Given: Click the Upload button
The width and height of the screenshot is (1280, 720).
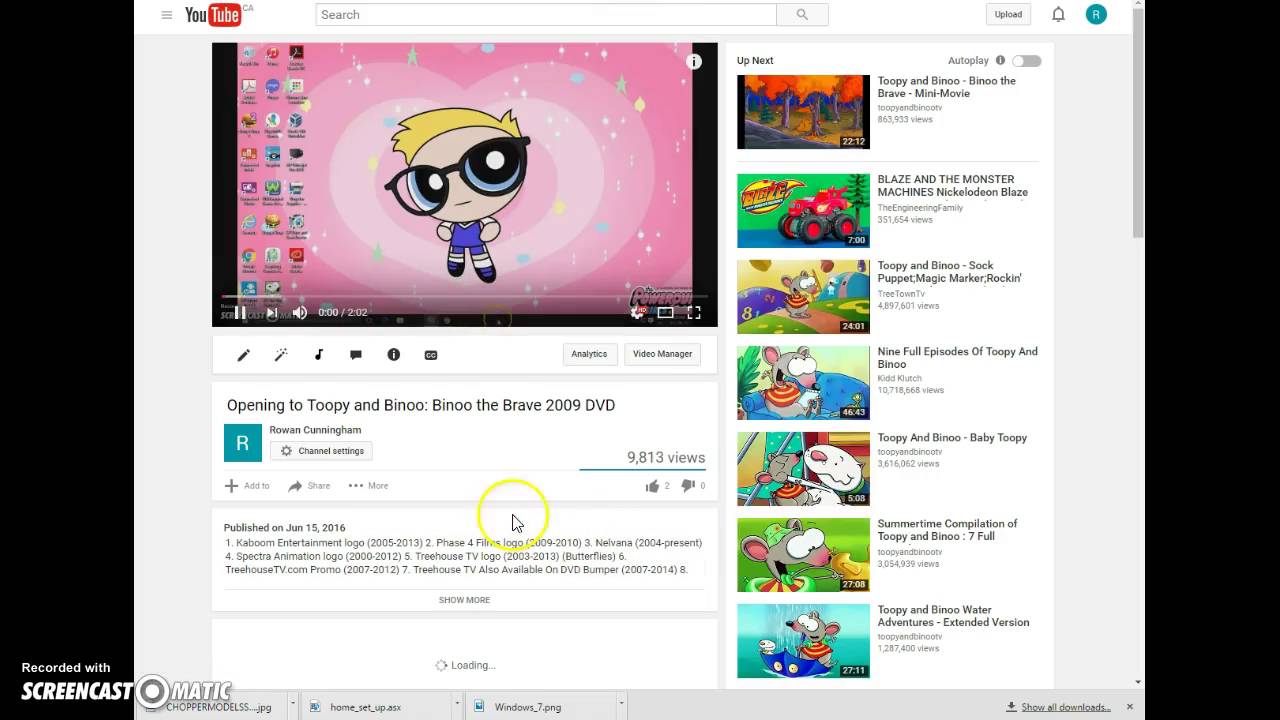Looking at the screenshot, I should pyautogui.click(x=1008, y=14).
